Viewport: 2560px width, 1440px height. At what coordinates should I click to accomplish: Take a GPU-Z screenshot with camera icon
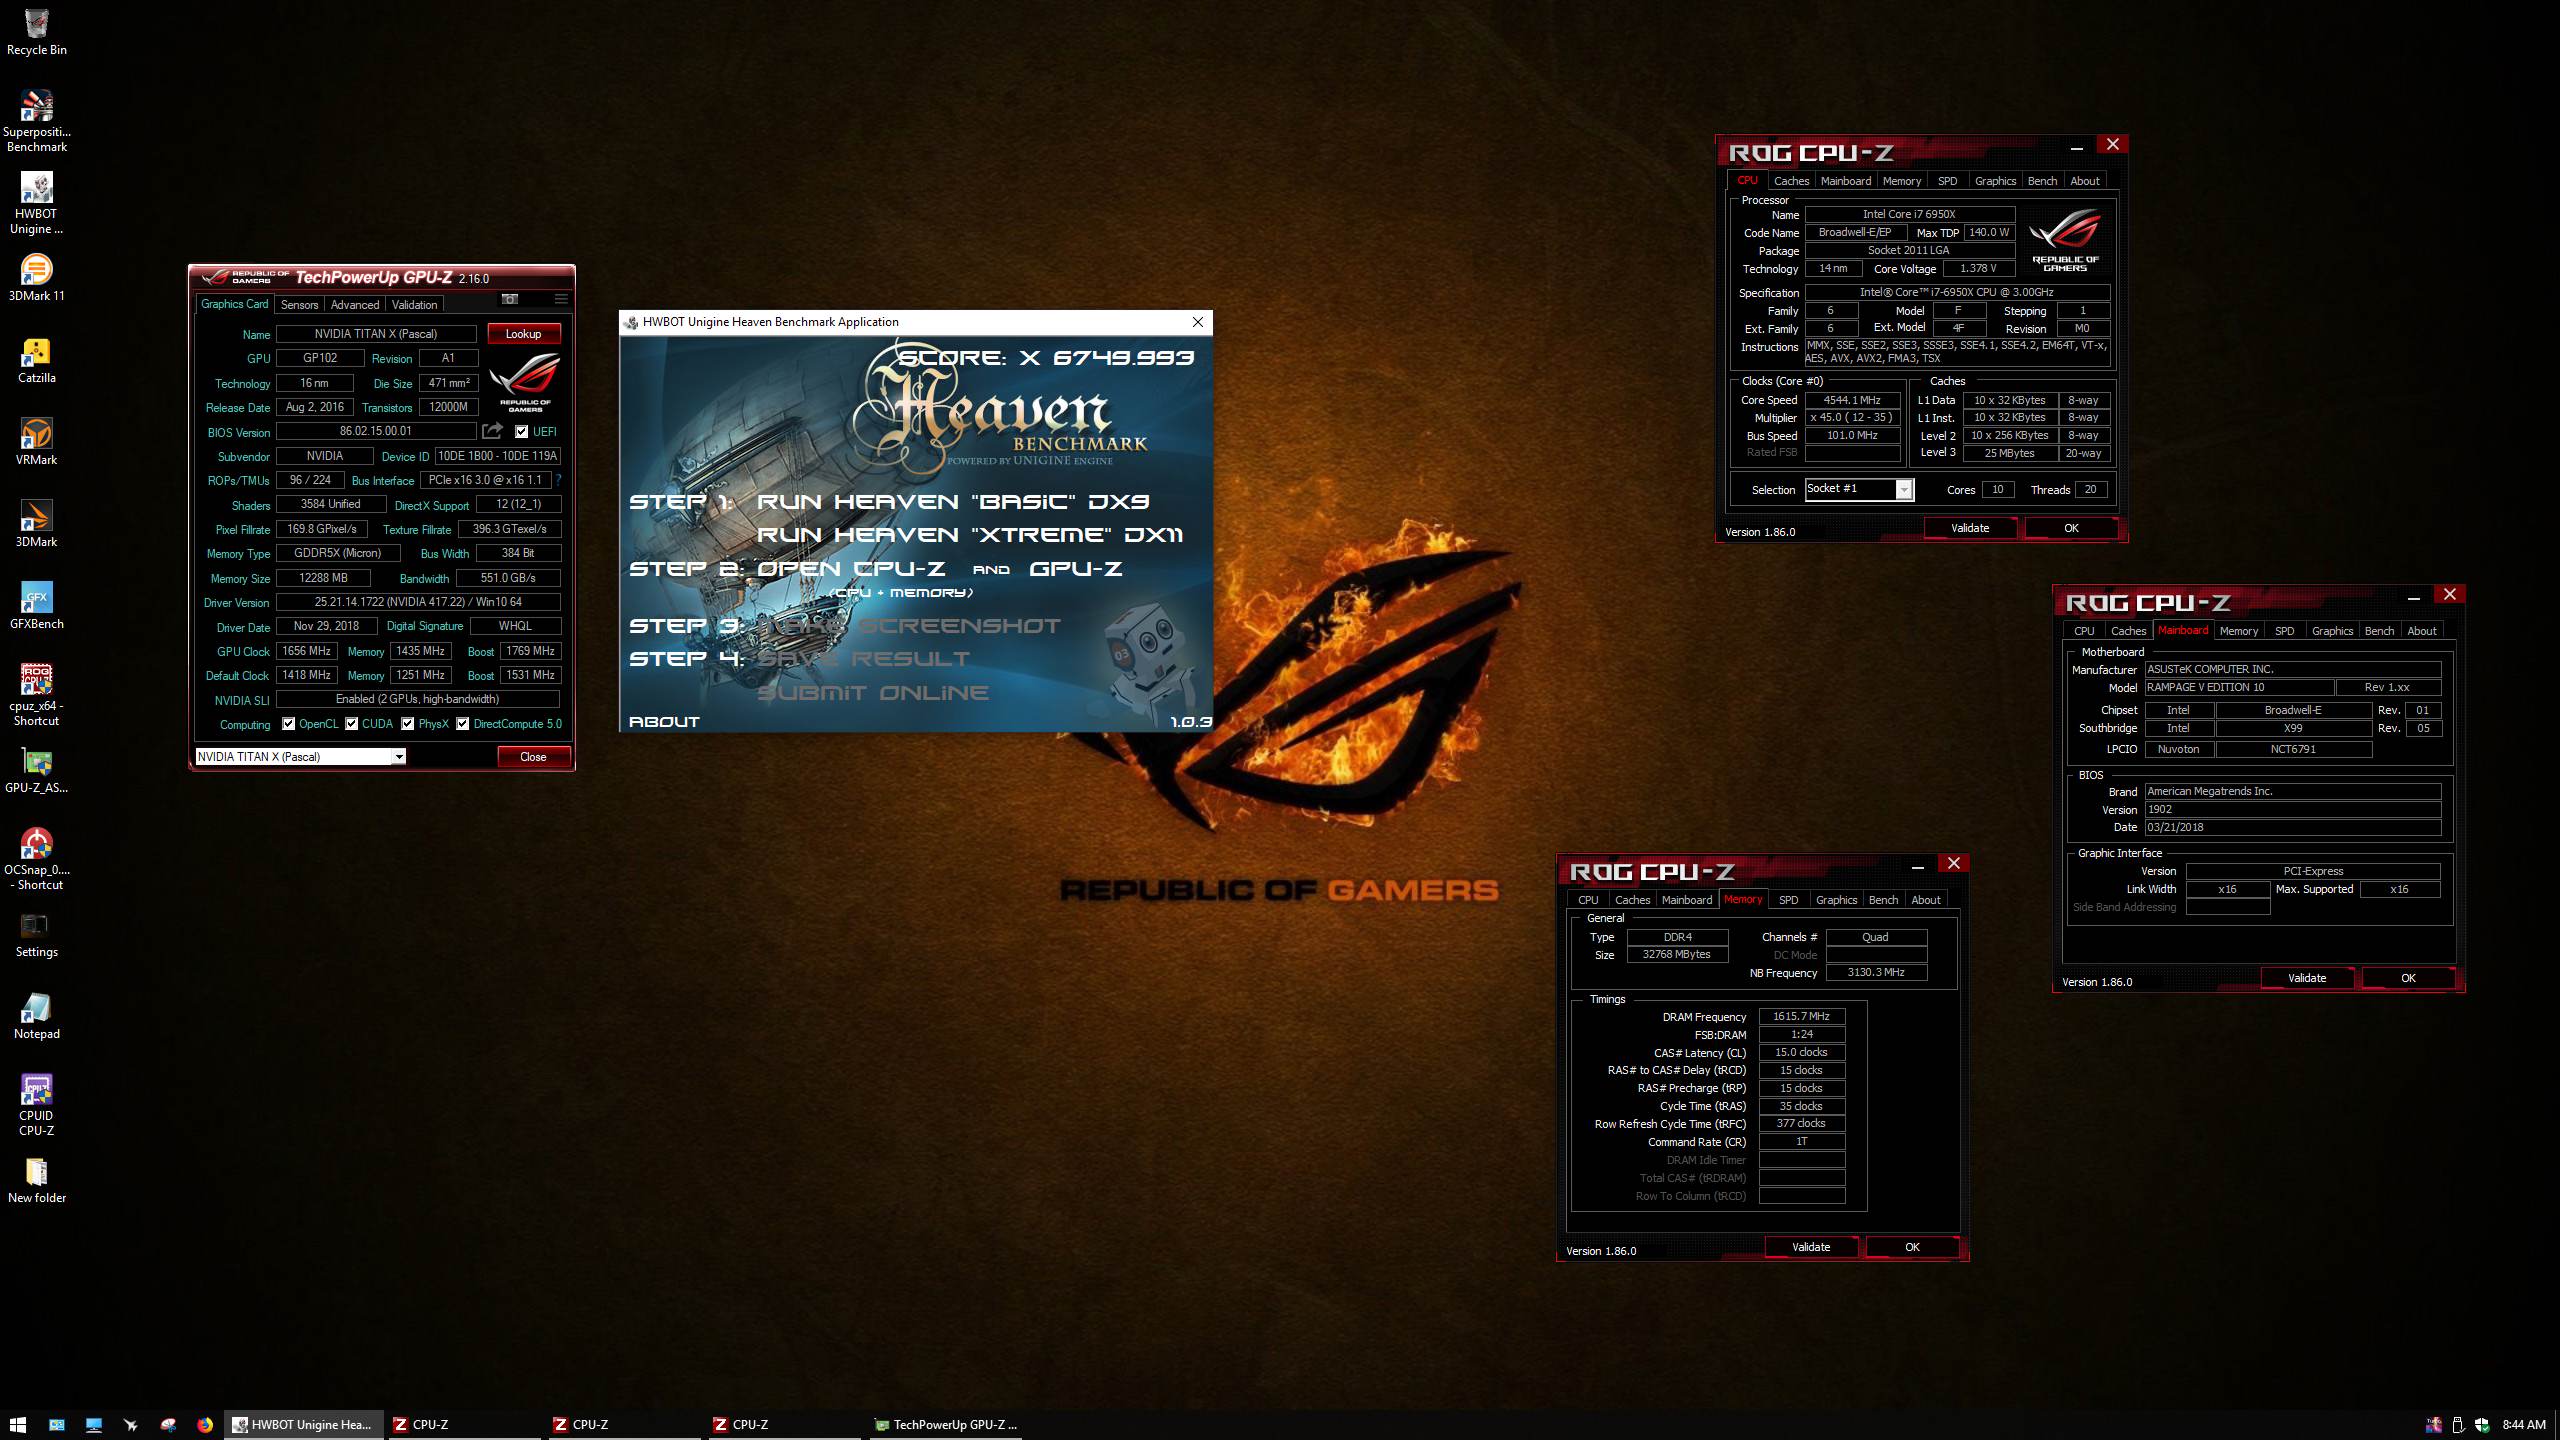[x=510, y=299]
